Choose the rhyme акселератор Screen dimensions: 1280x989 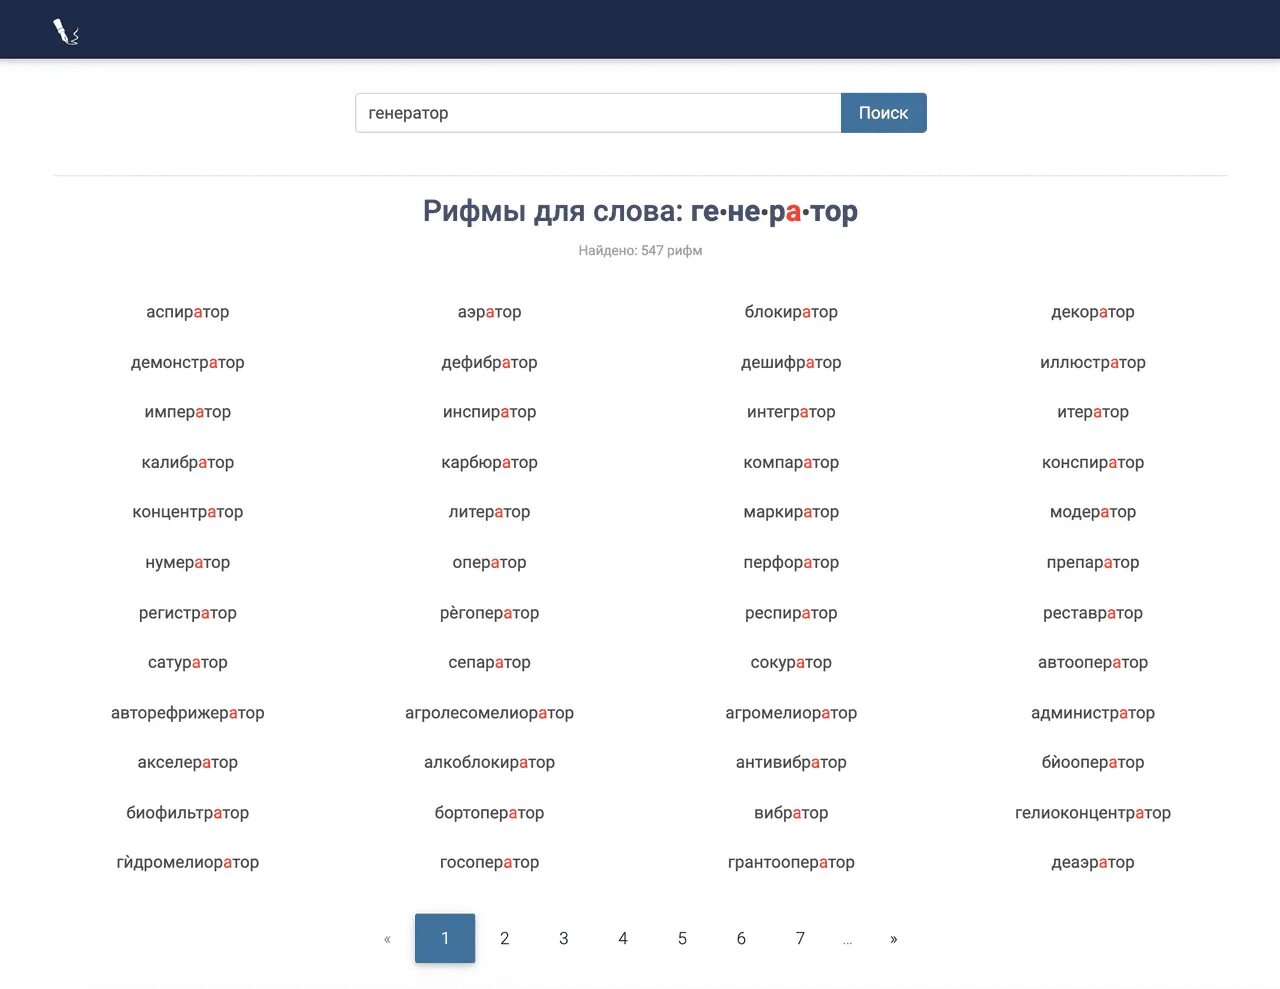click(188, 762)
